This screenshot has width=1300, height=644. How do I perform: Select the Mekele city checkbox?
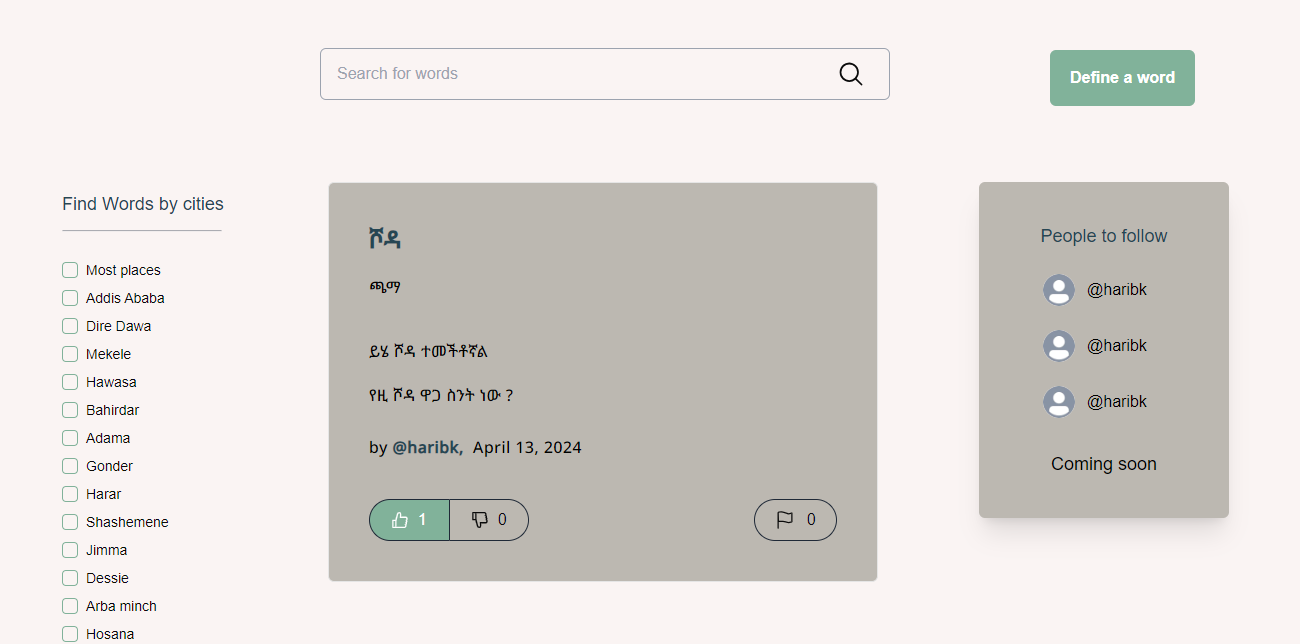[x=70, y=354]
